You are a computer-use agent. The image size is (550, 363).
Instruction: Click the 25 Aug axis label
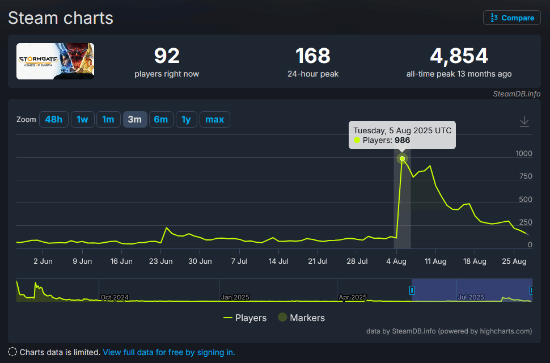(514, 261)
